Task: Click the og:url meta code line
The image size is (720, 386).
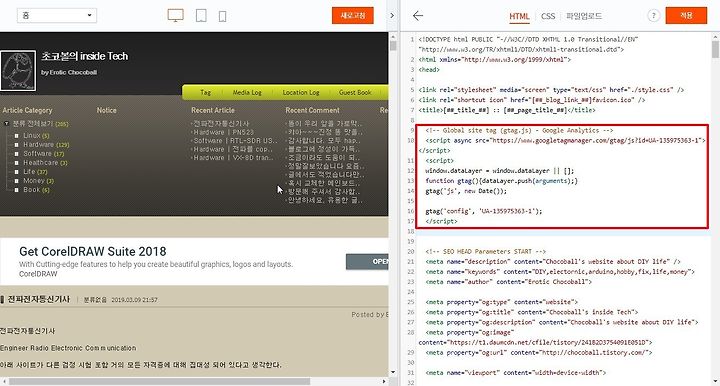Action: 539,352
